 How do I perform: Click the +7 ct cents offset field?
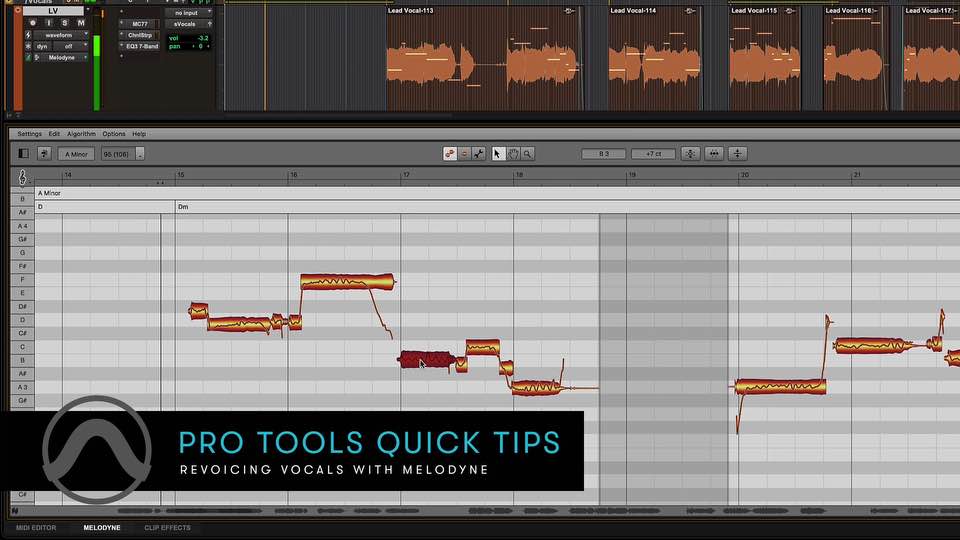pyautogui.click(x=653, y=154)
